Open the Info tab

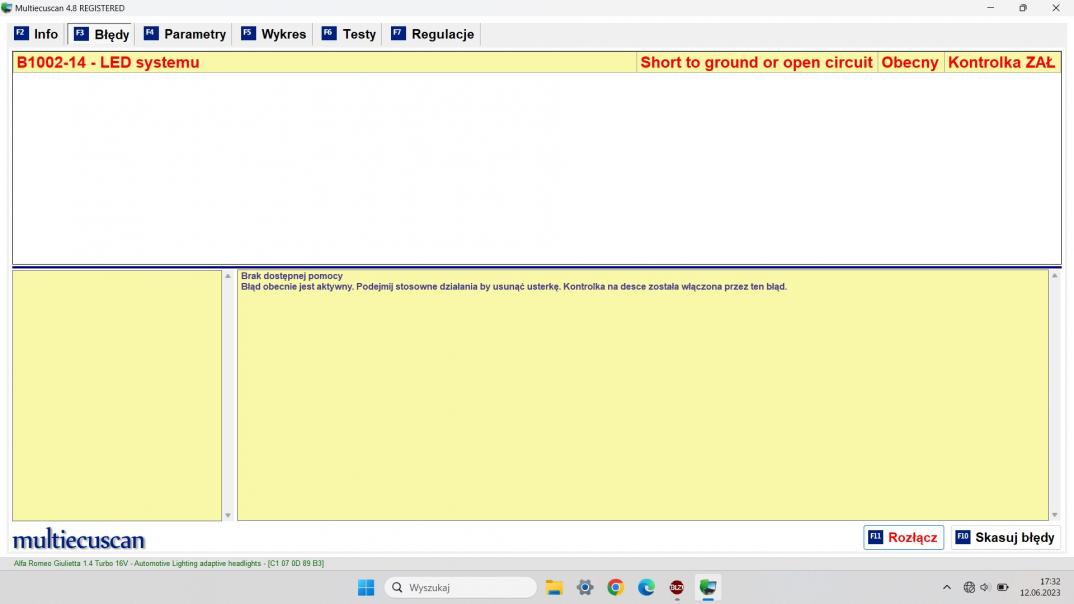click(37, 34)
